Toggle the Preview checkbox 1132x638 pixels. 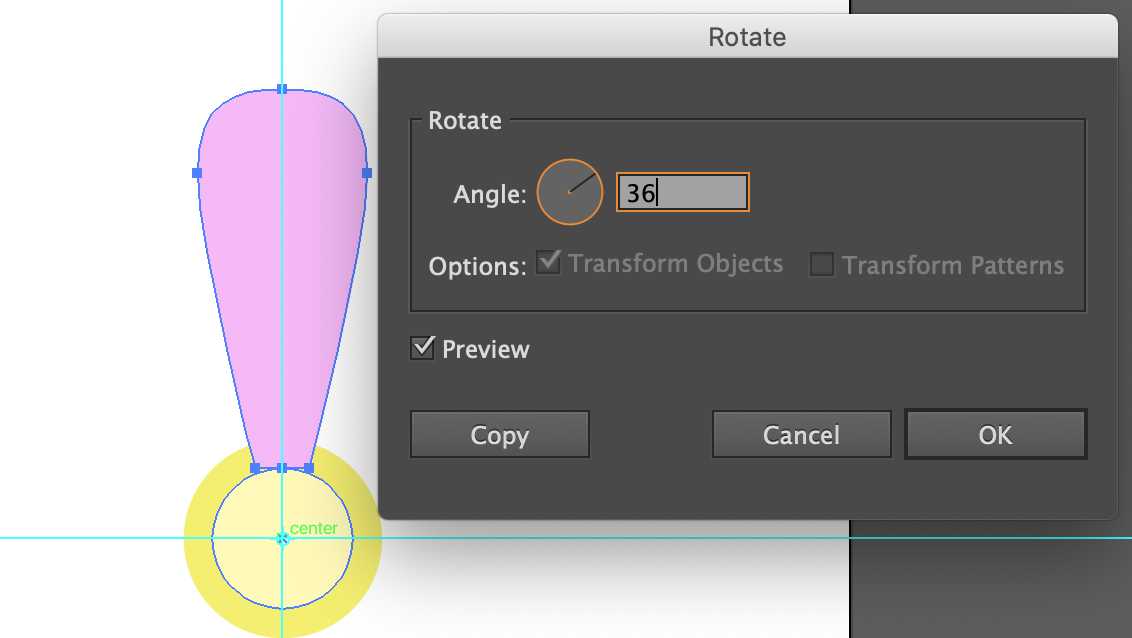(422, 348)
